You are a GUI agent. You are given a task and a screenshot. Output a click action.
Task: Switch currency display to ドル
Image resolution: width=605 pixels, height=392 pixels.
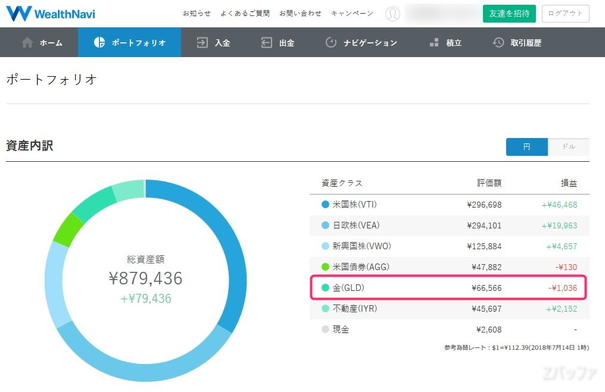(x=568, y=147)
